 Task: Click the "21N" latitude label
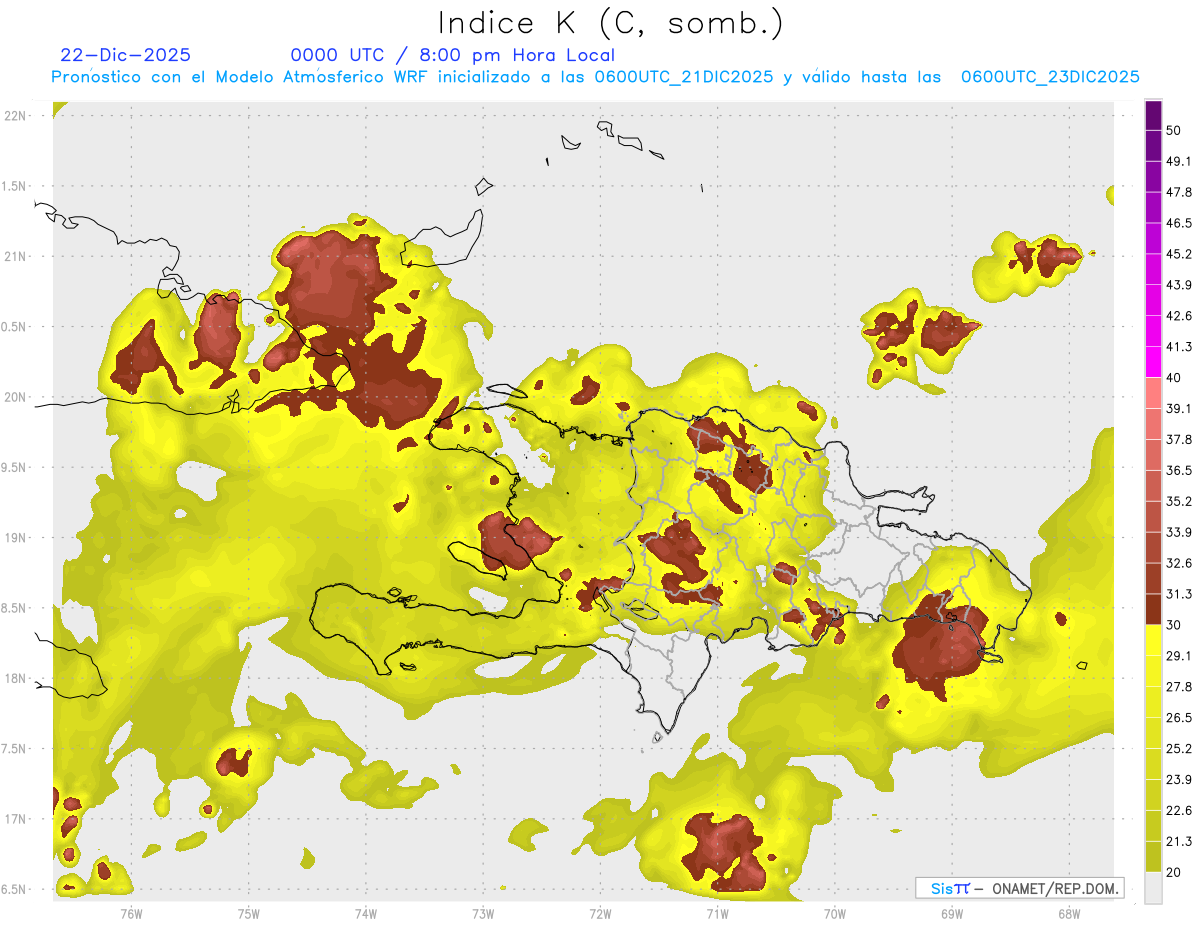(x=15, y=256)
